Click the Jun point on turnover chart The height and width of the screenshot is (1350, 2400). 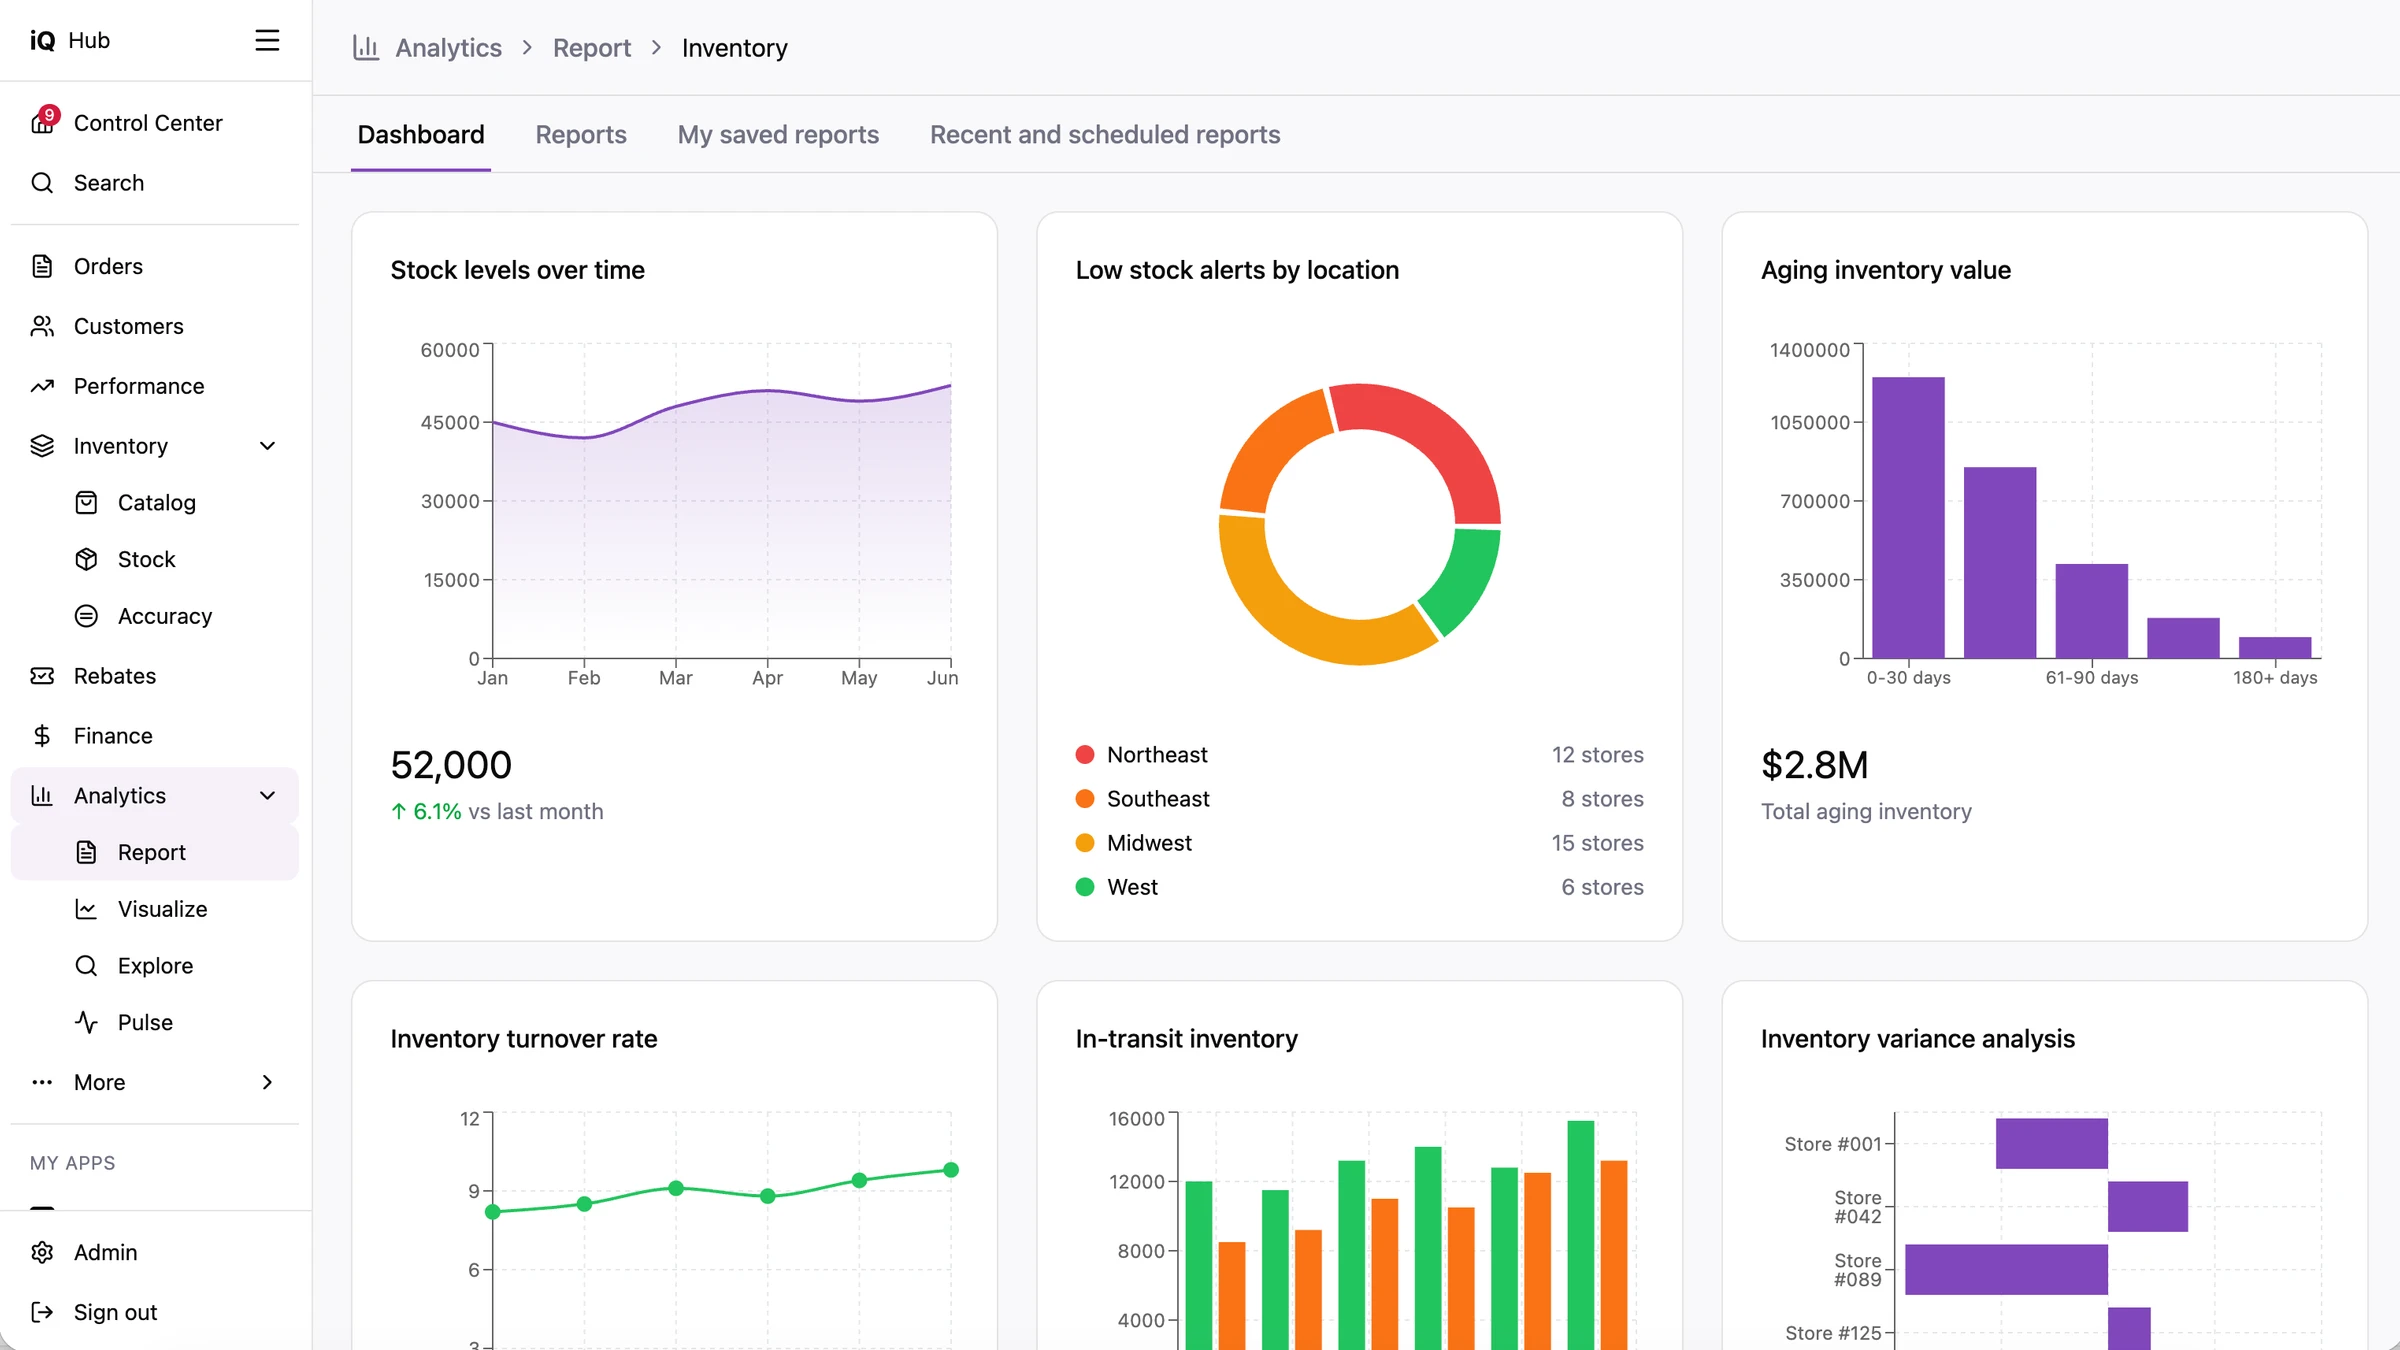pyautogui.click(x=951, y=1170)
